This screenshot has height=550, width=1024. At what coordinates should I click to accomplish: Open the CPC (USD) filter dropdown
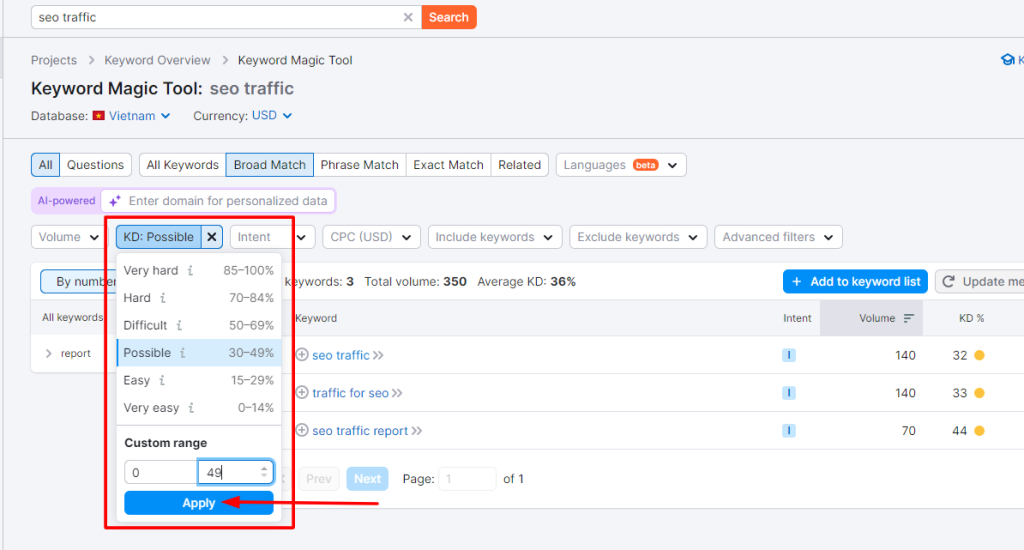point(370,237)
